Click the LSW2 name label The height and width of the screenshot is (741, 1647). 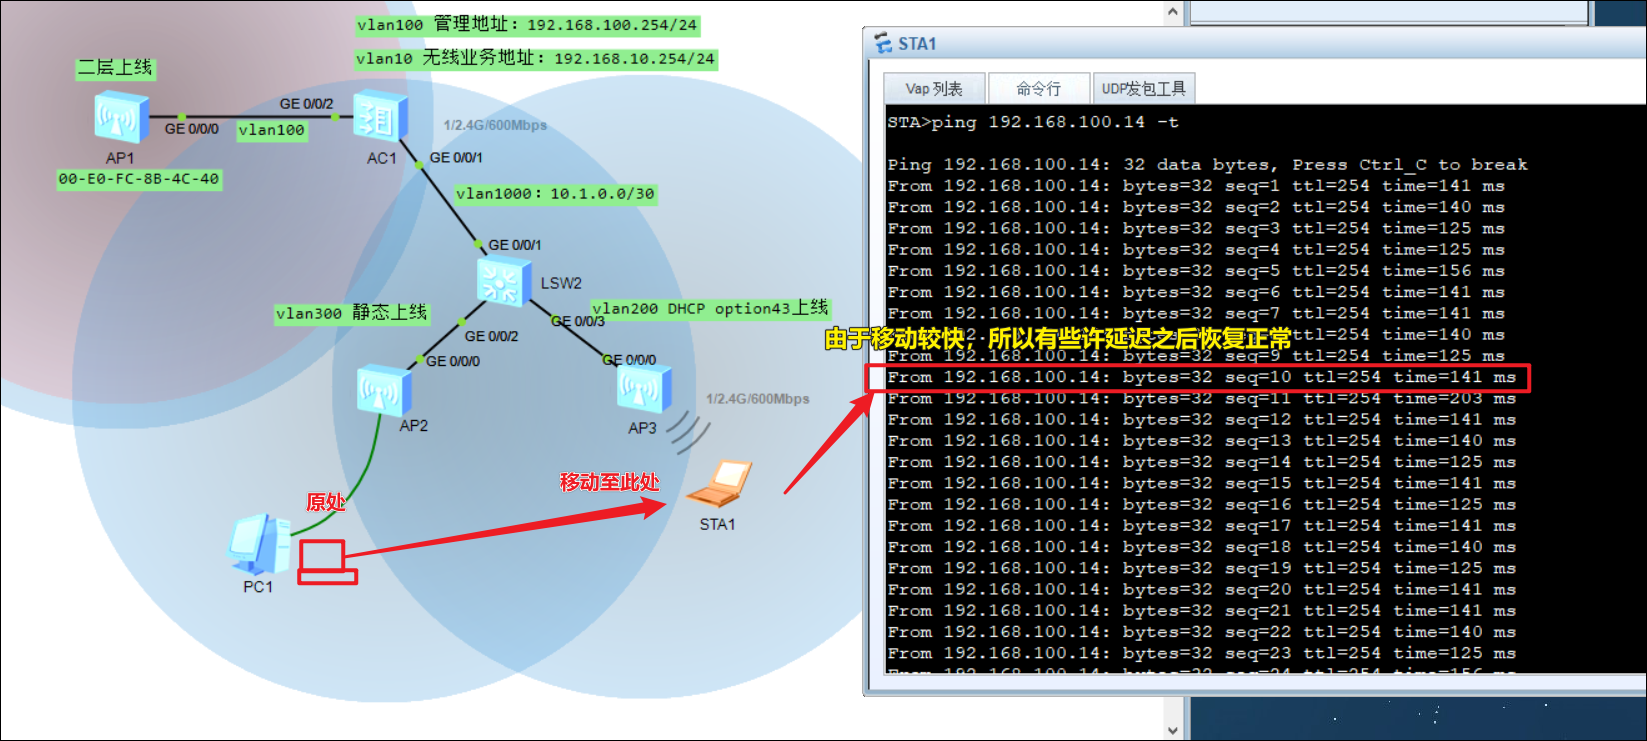point(561,283)
